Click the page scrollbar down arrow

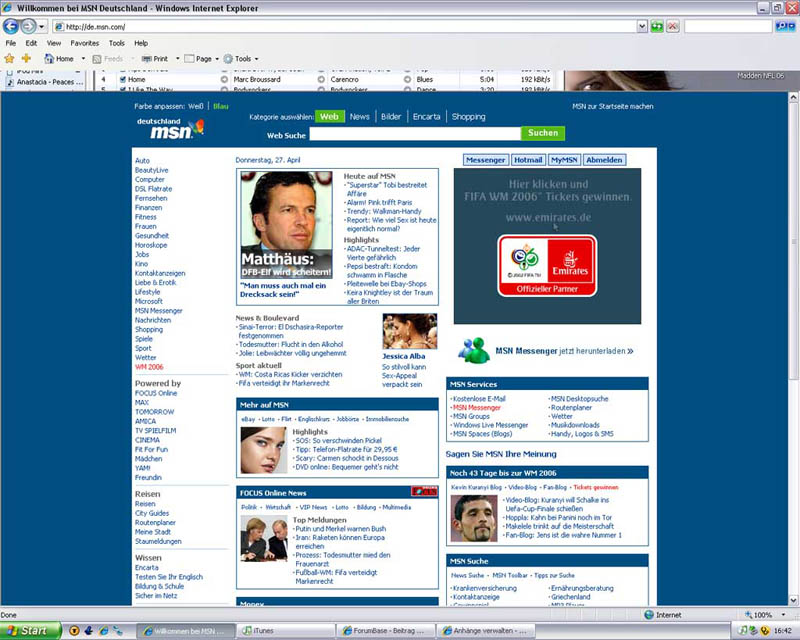793,601
